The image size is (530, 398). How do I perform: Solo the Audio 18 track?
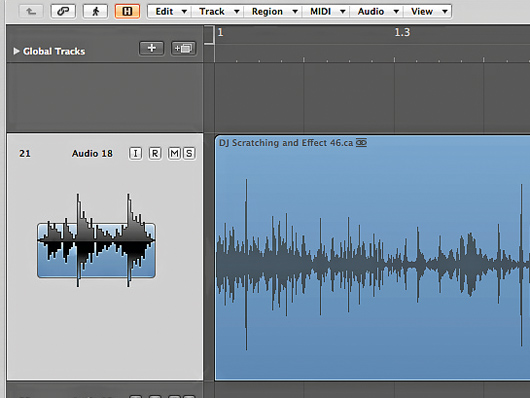(x=189, y=154)
